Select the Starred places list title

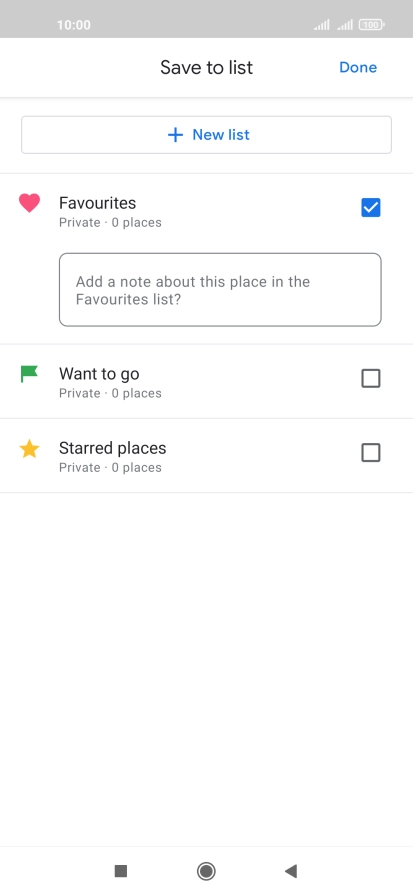pyautogui.click(x=113, y=448)
